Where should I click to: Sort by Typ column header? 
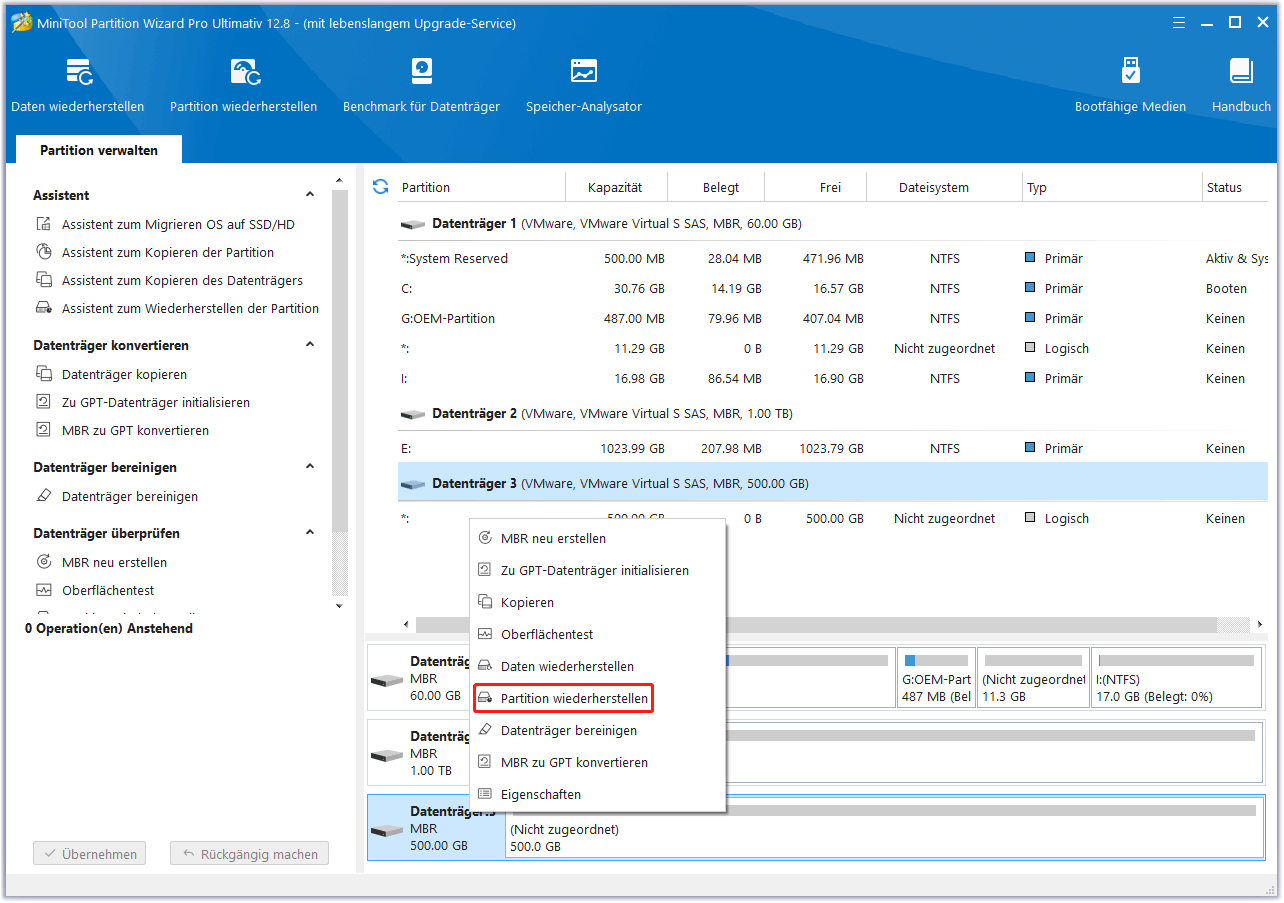pyautogui.click(x=1112, y=187)
